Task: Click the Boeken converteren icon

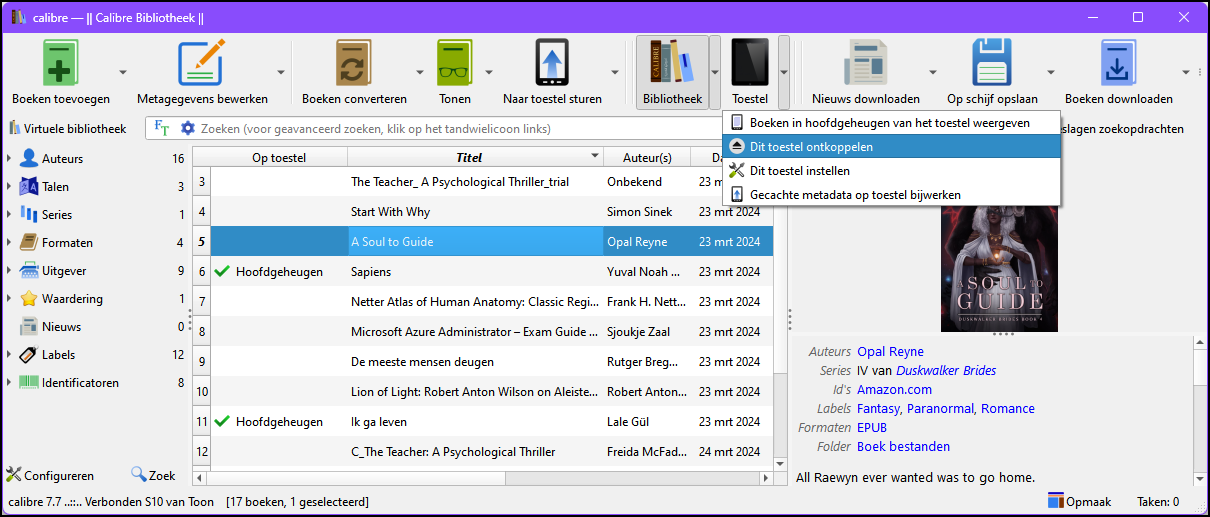Action: 354,64
